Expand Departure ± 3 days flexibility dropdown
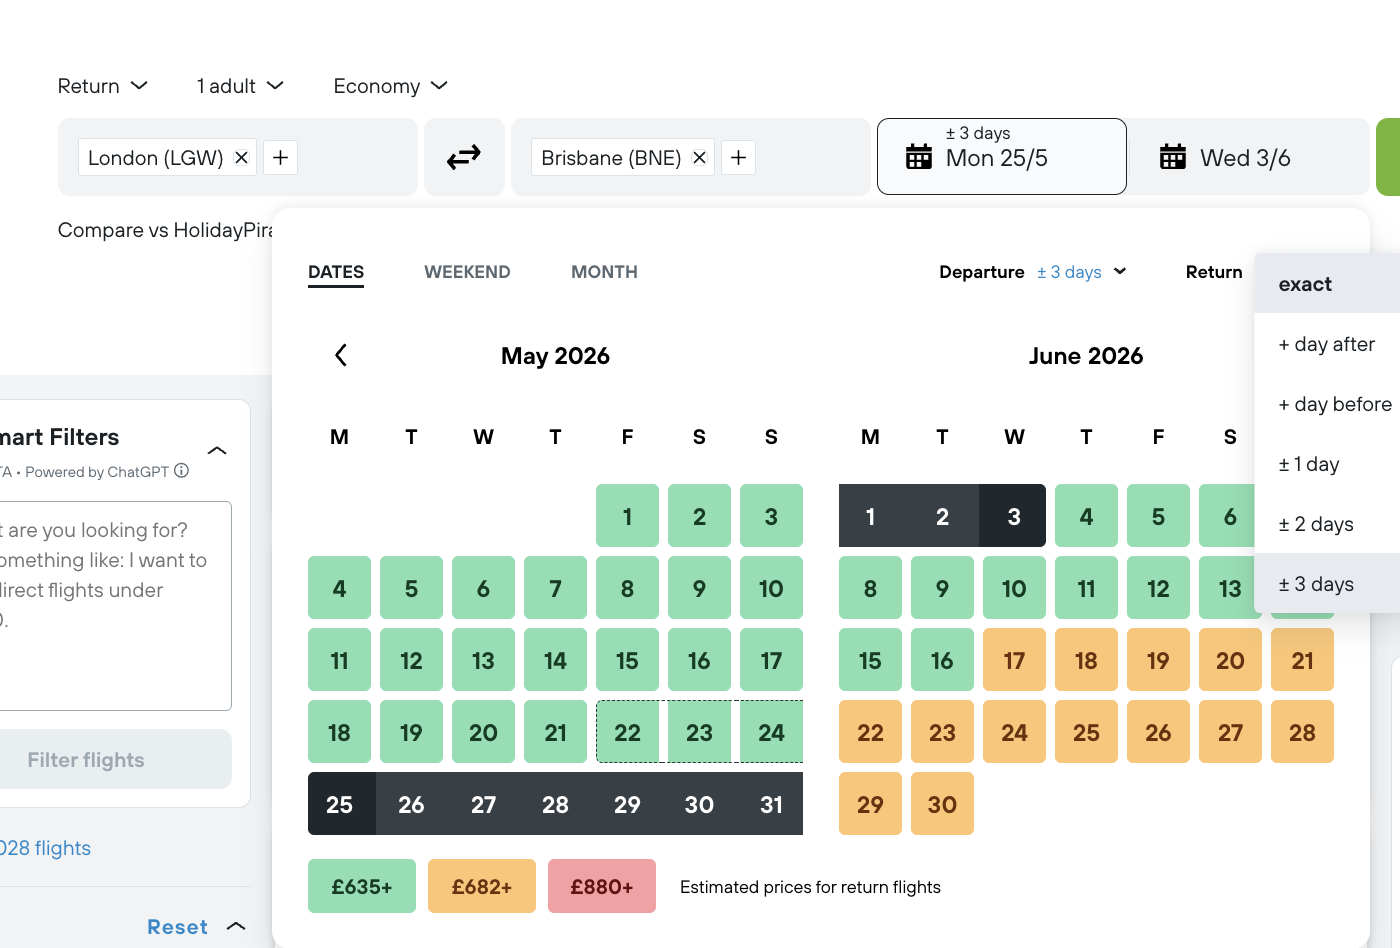1400x948 pixels. pos(1081,272)
